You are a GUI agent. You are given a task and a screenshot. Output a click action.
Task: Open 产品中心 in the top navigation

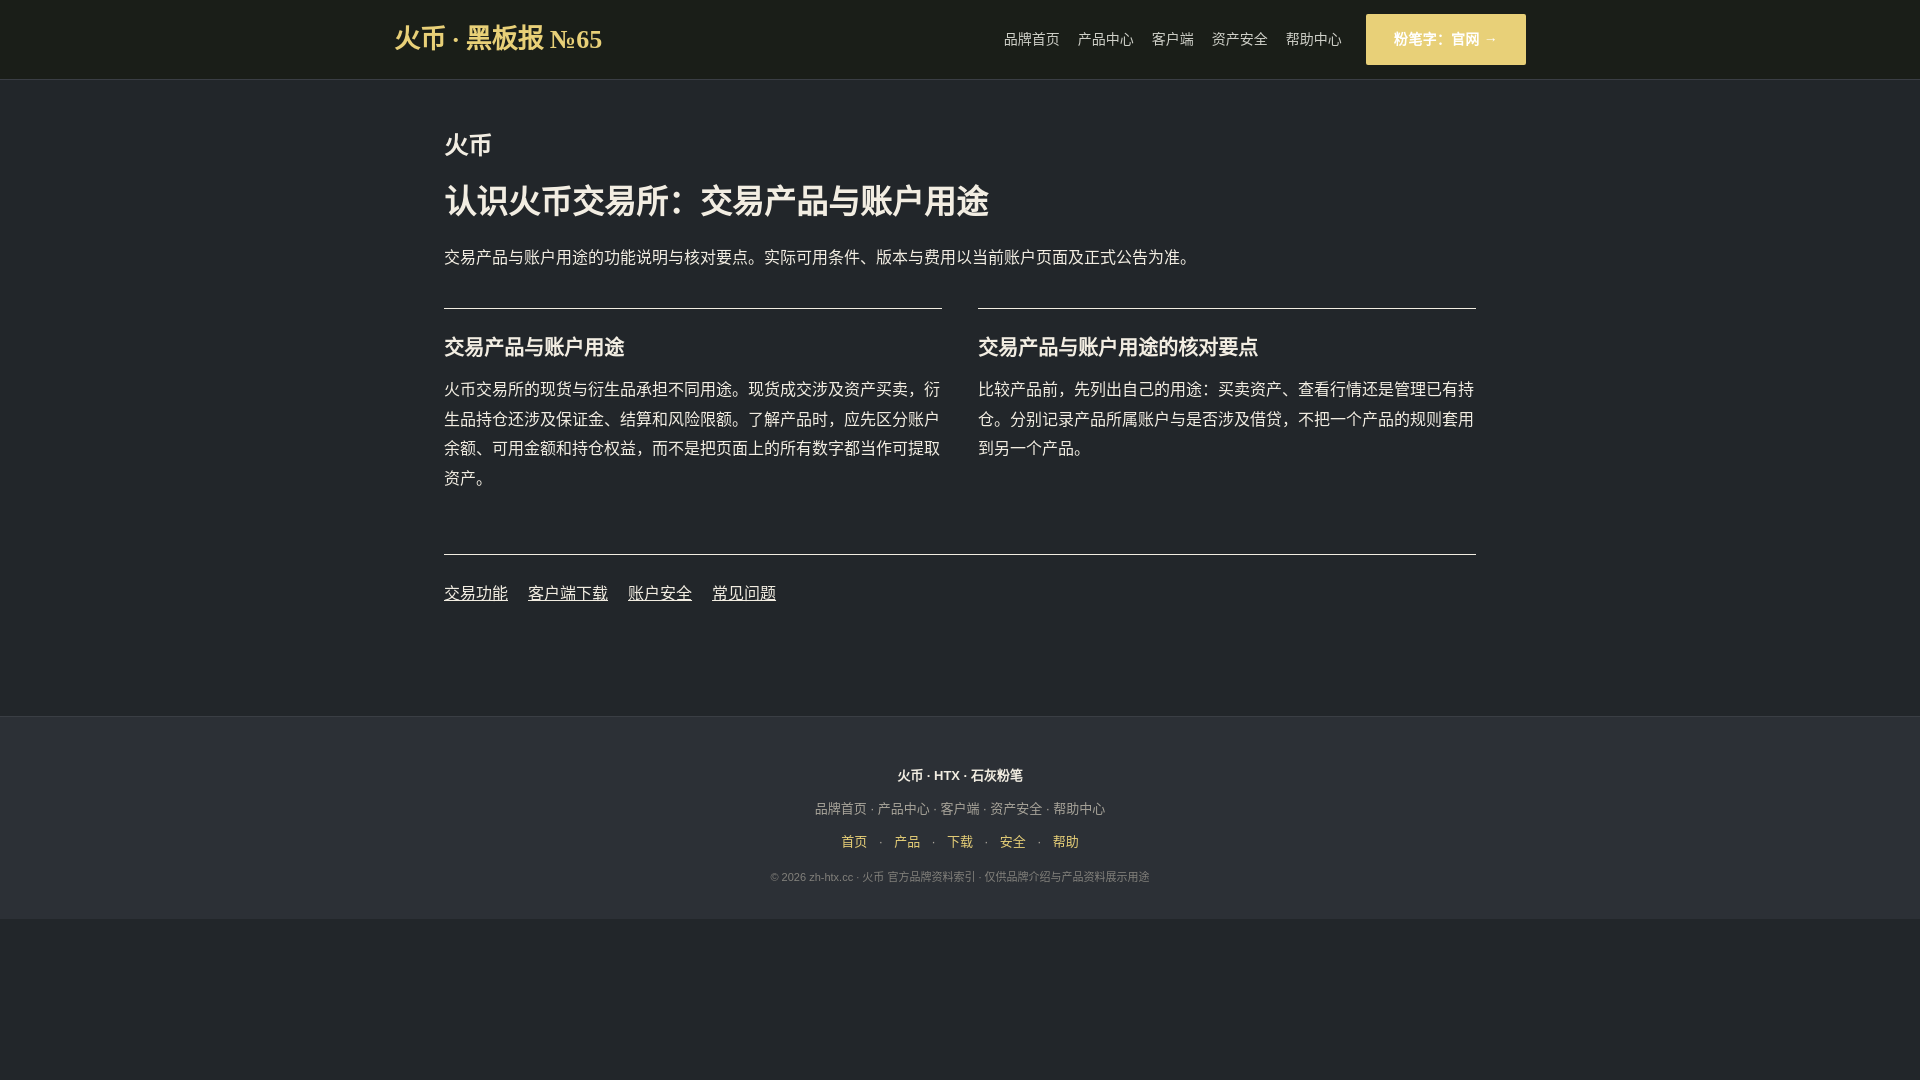pos(1105,39)
